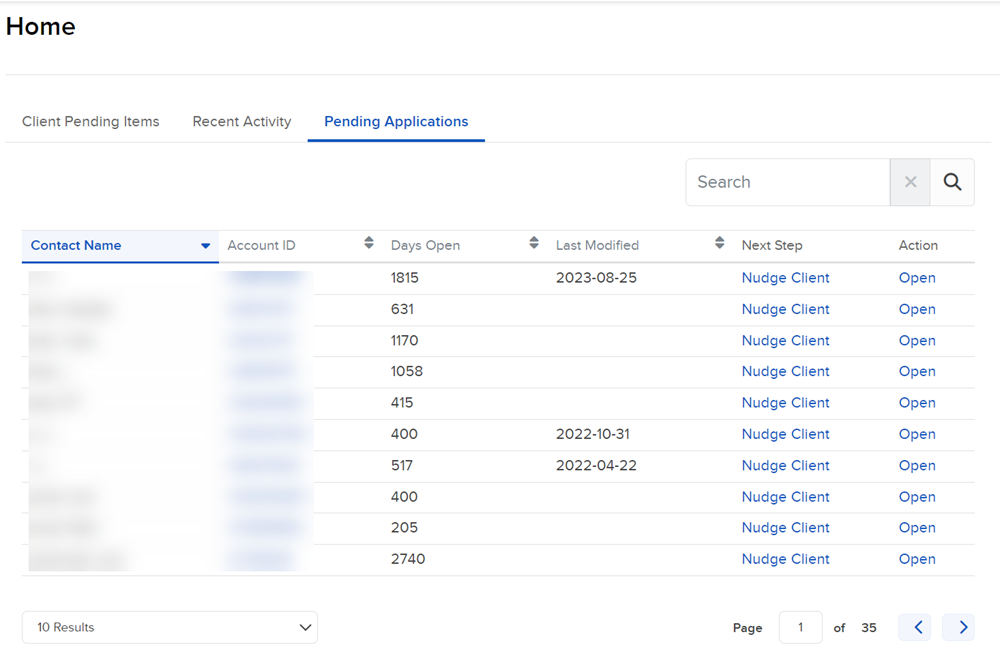Image resolution: width=1000 pixels, height=671 pixels.
Task: Go to previous page arrow
Action: [915, 627]
